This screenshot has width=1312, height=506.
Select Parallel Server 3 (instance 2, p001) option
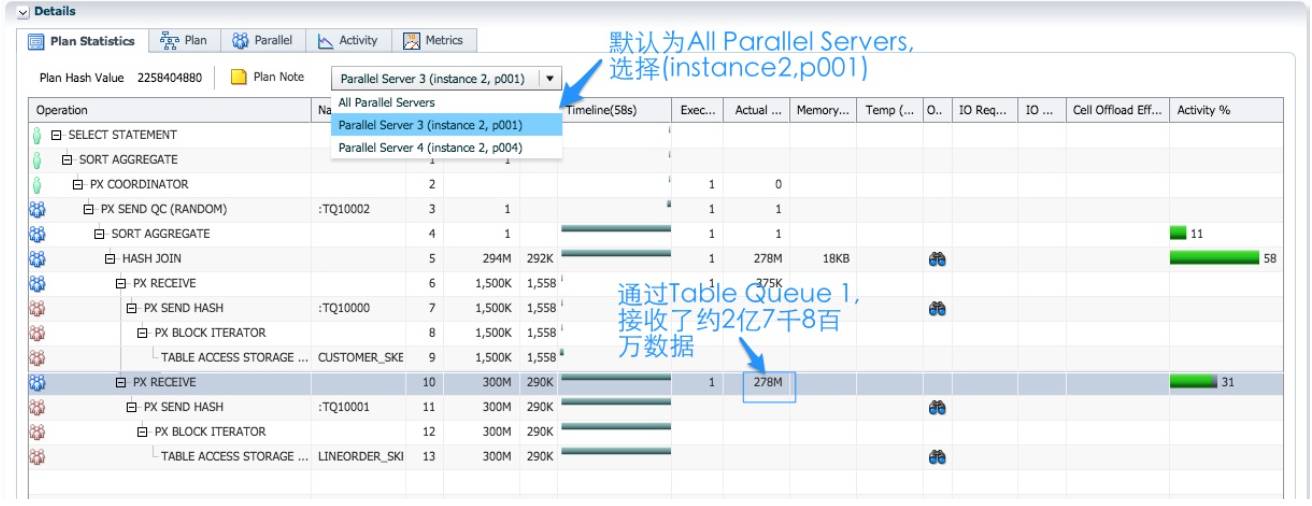point(446,125)
